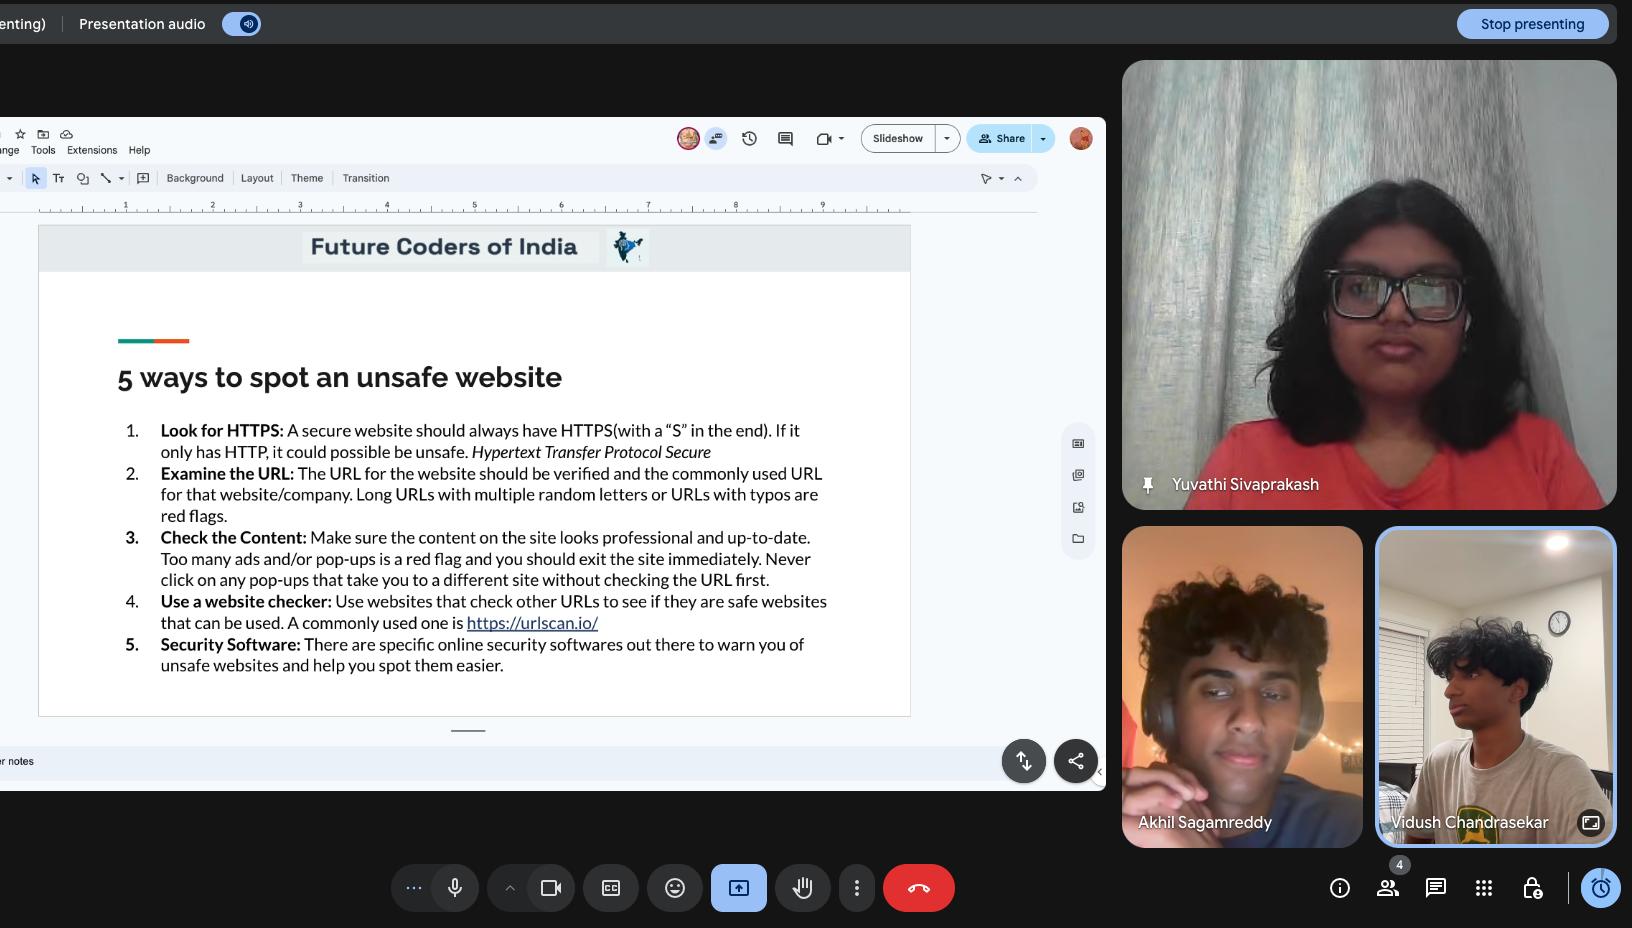Click the raise hand icon

click(x=802, y=888)
